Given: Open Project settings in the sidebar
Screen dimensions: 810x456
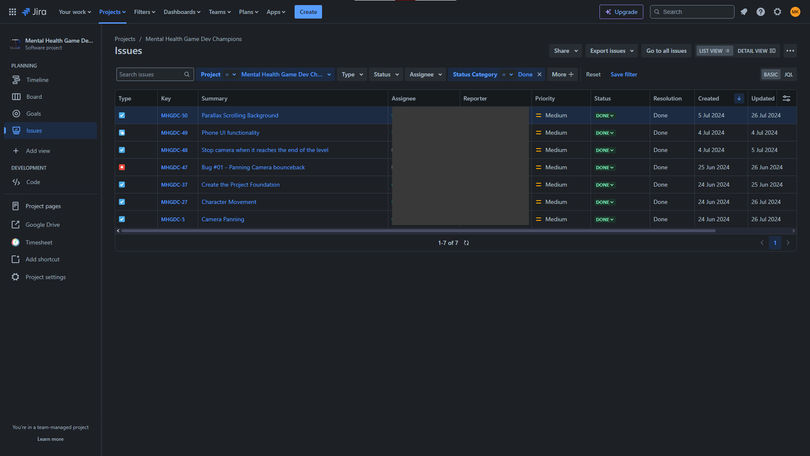Looking at the screenshot, I should point(51,277).
